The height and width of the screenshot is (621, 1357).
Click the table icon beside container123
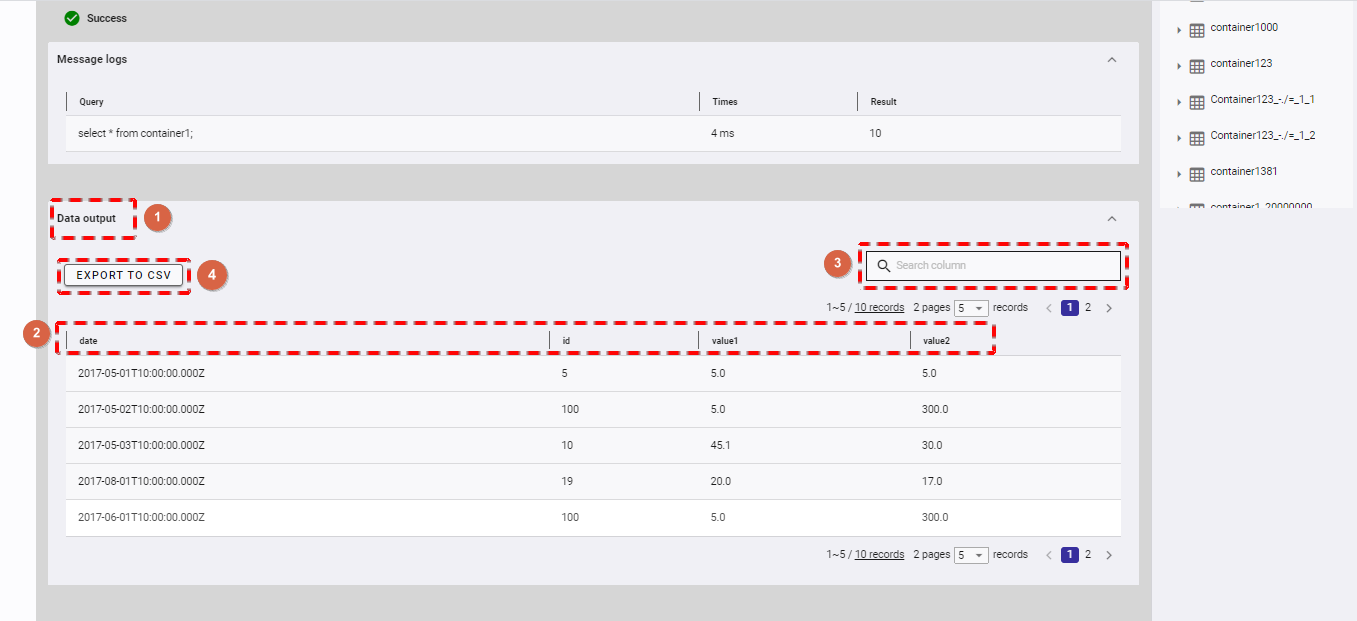click(1196, 67)
